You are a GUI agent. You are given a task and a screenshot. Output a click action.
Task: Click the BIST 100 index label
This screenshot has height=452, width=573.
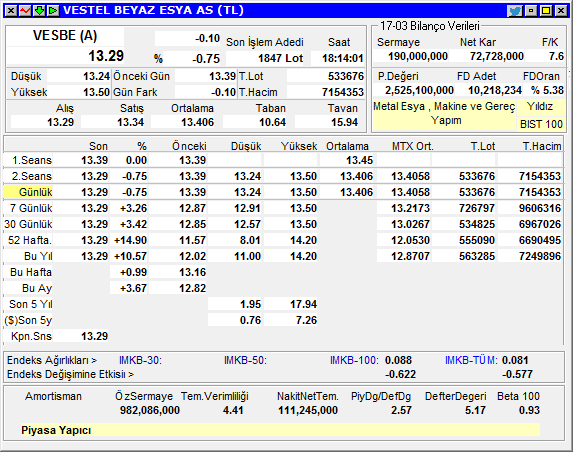pyautogui.click(x=541, y=124)
